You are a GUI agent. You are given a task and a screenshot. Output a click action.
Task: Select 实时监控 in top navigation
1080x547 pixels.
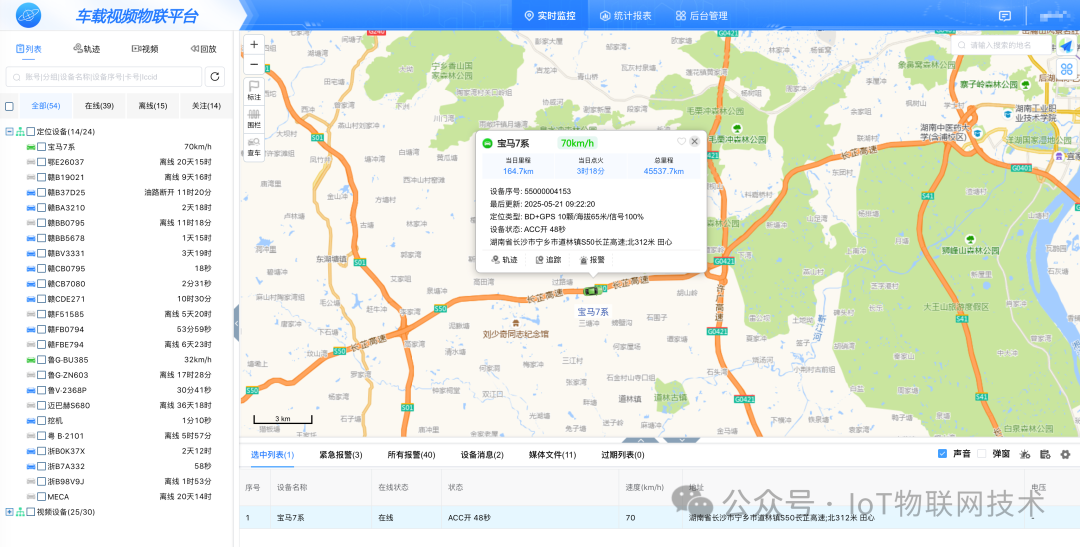pos(550,16)
